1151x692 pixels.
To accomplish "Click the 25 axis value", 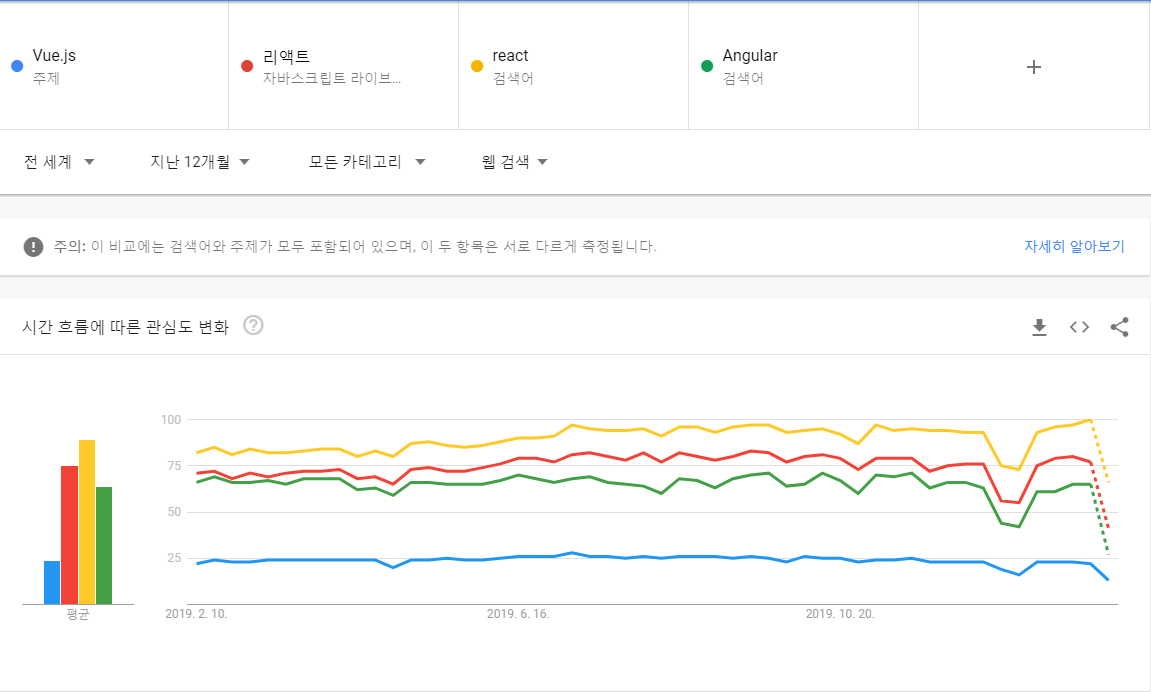I will (x=174, y=558).
